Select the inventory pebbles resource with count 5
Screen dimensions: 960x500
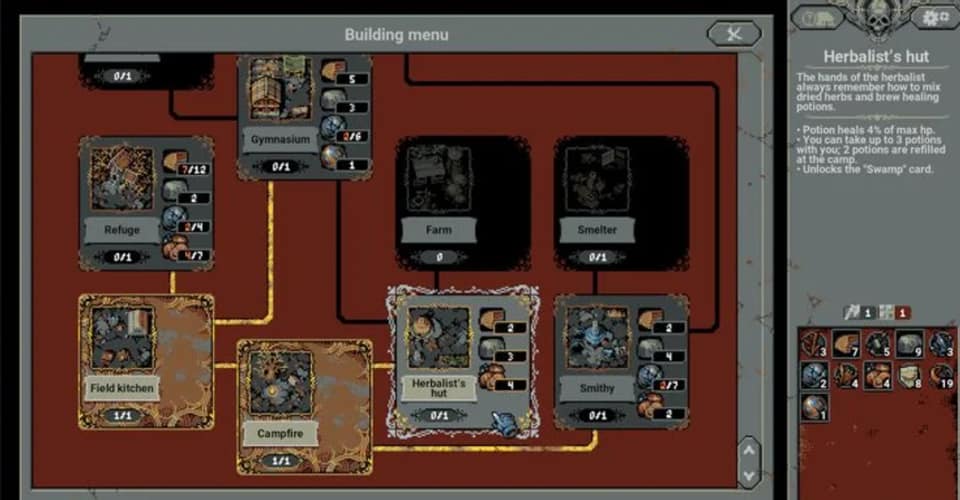[x=878, y=344]
